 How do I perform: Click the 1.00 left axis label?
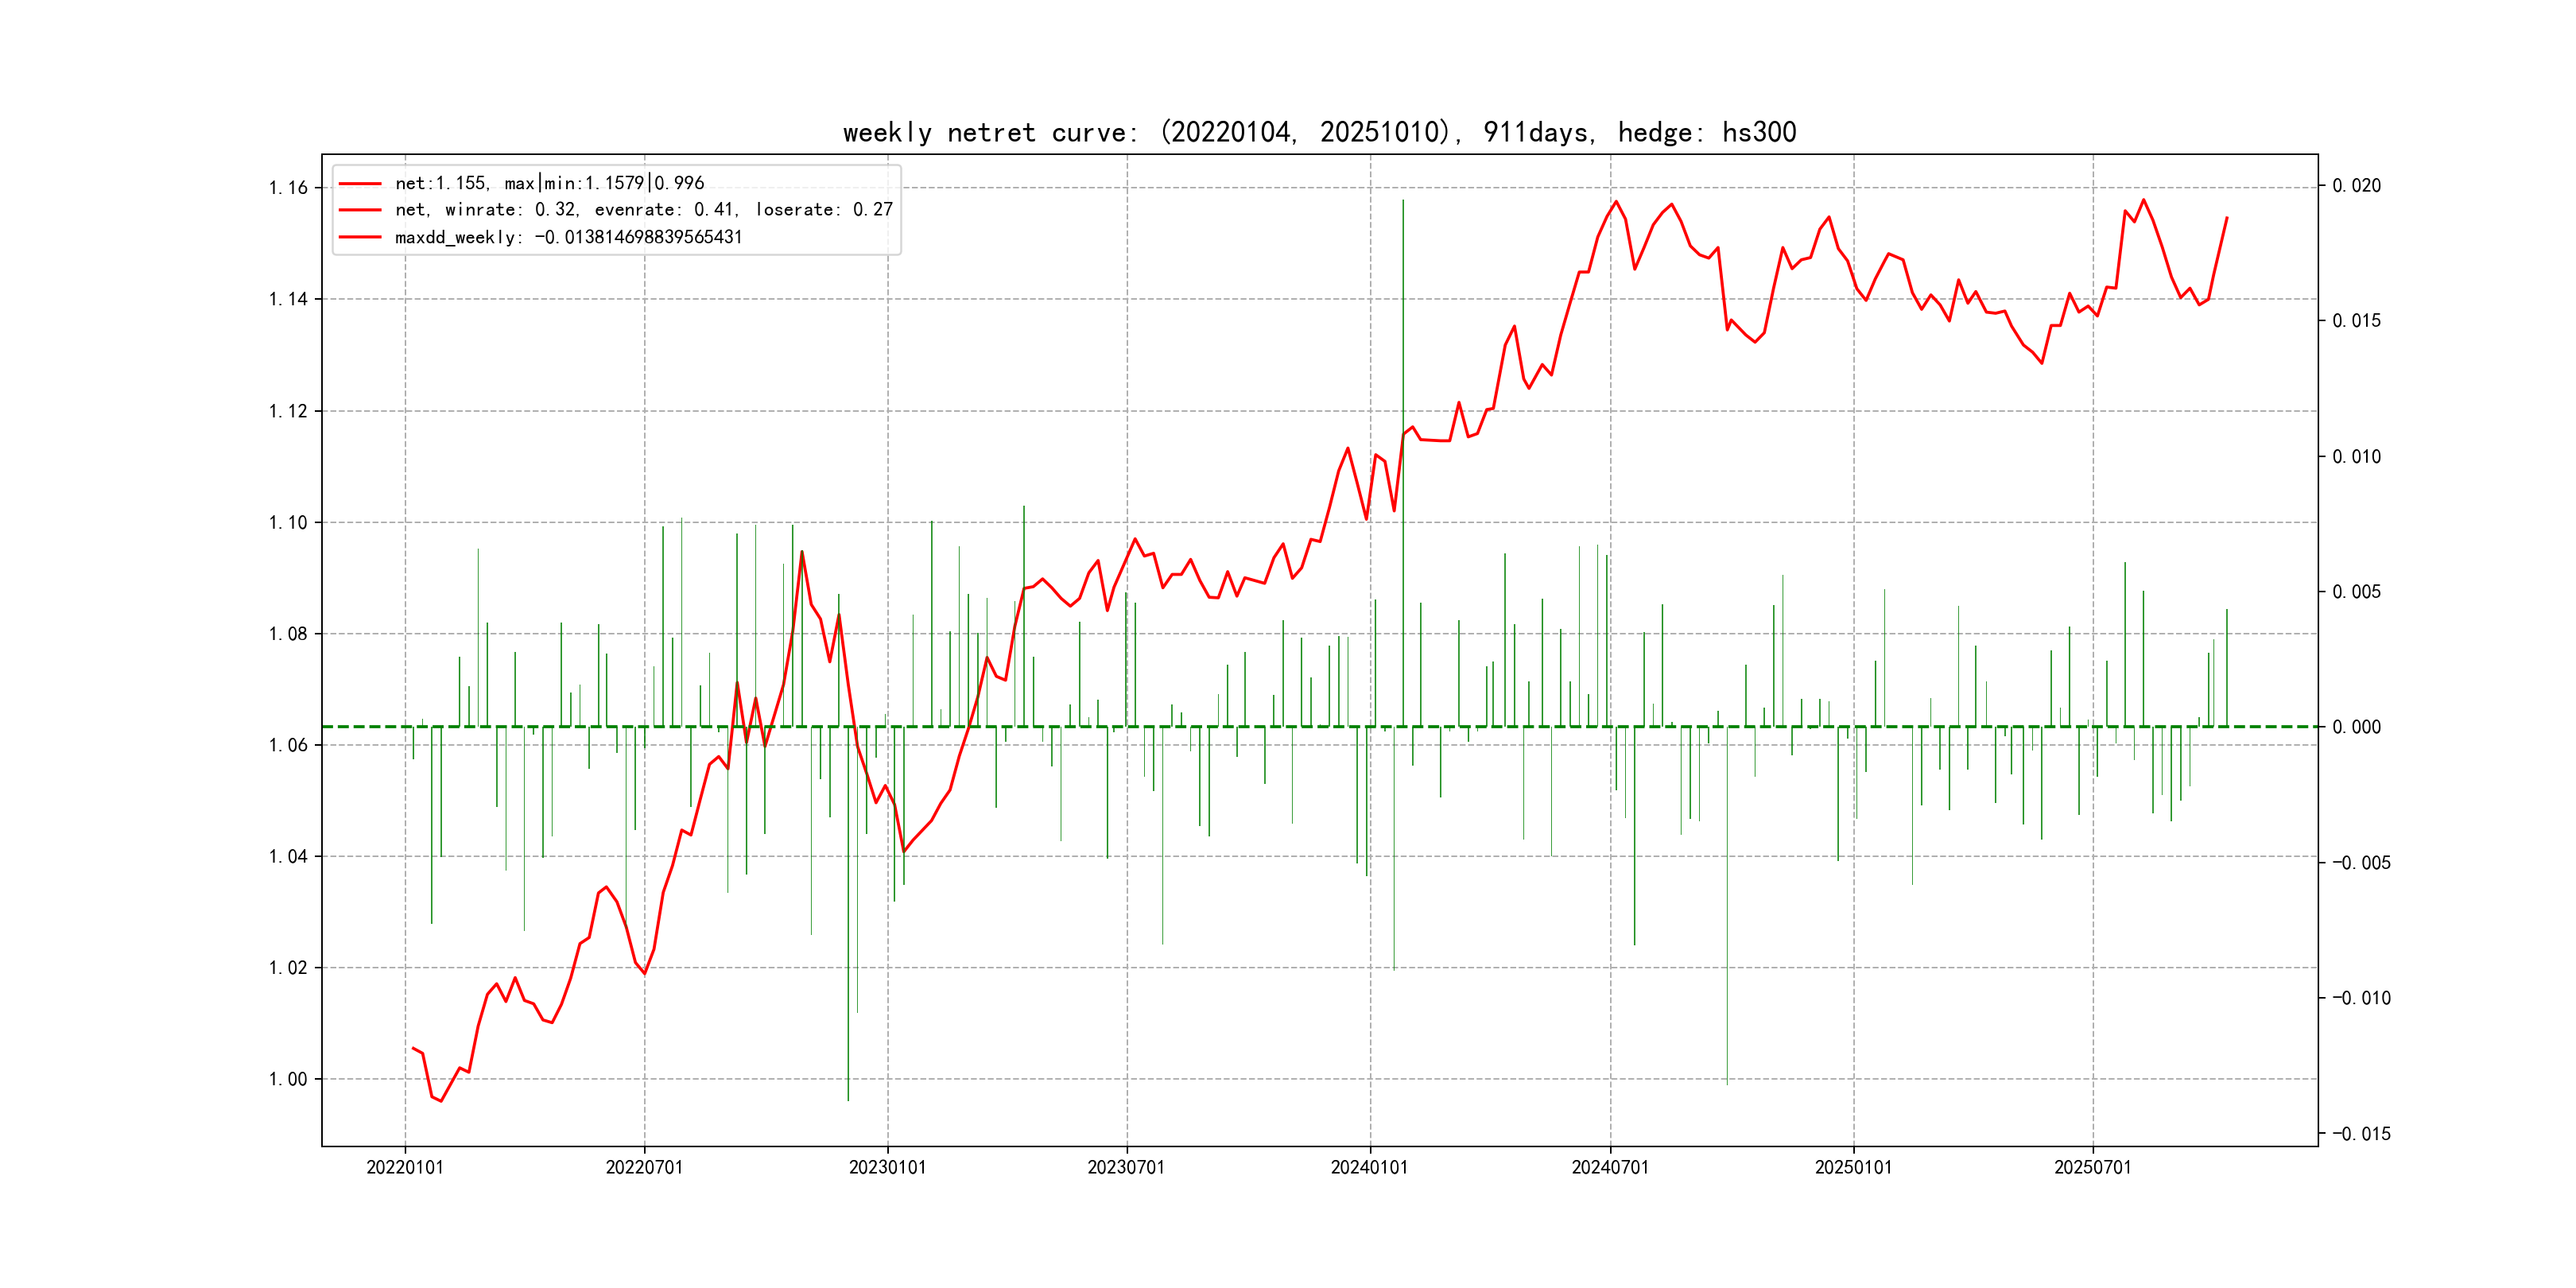288,1079
